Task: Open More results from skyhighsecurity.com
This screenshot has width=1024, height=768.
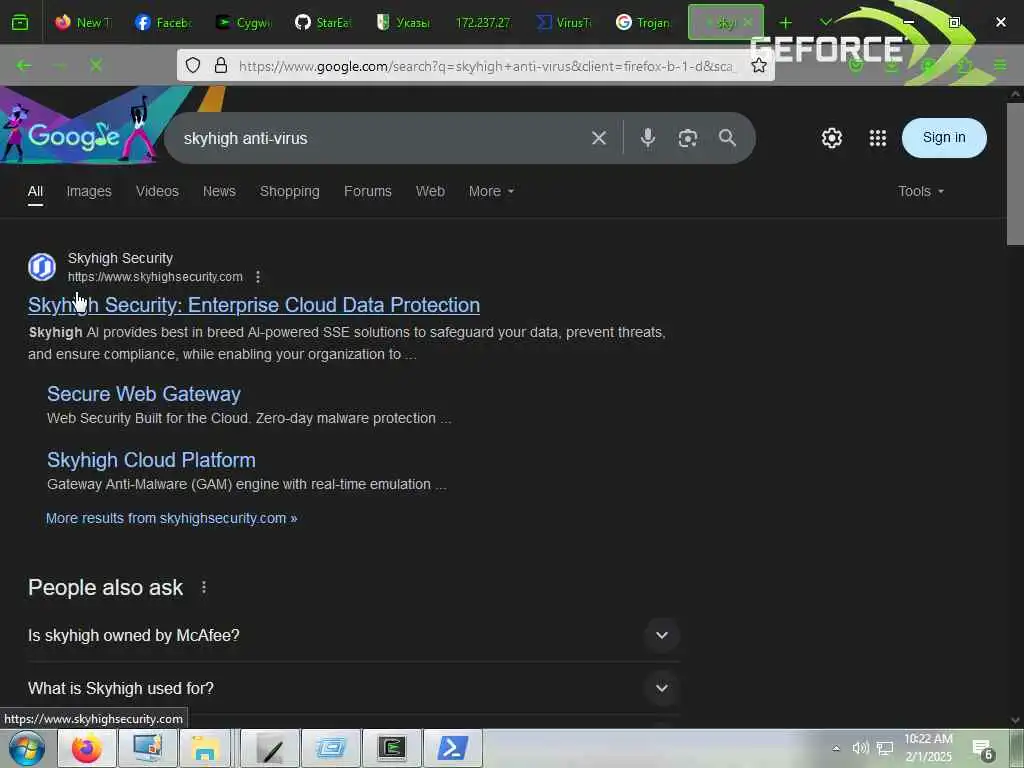Action: [x=172, y=518]
